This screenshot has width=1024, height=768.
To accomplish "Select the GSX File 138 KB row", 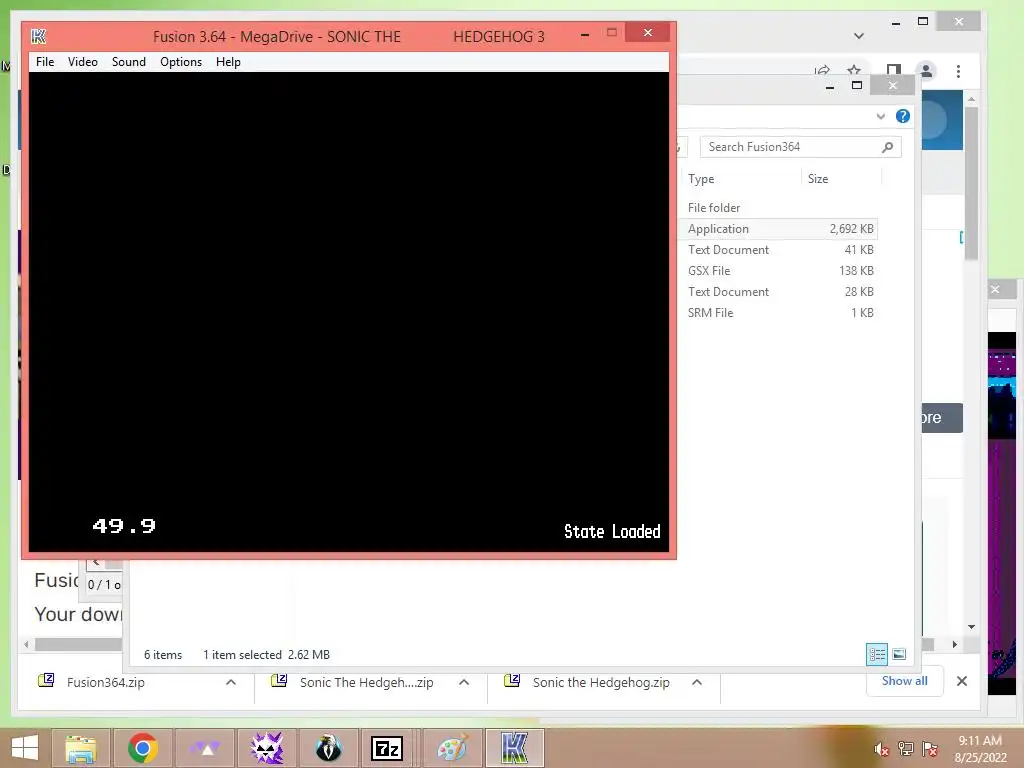I will [778, 270].
